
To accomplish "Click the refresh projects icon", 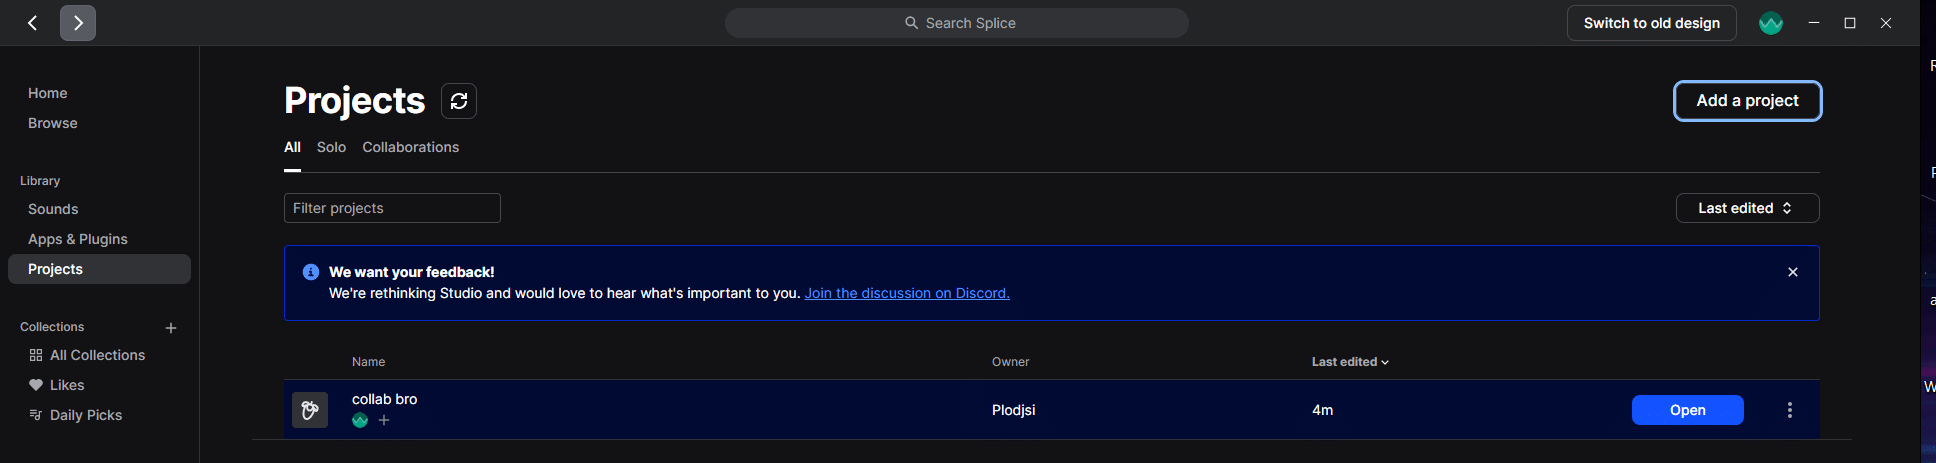I will click(459, 101).
